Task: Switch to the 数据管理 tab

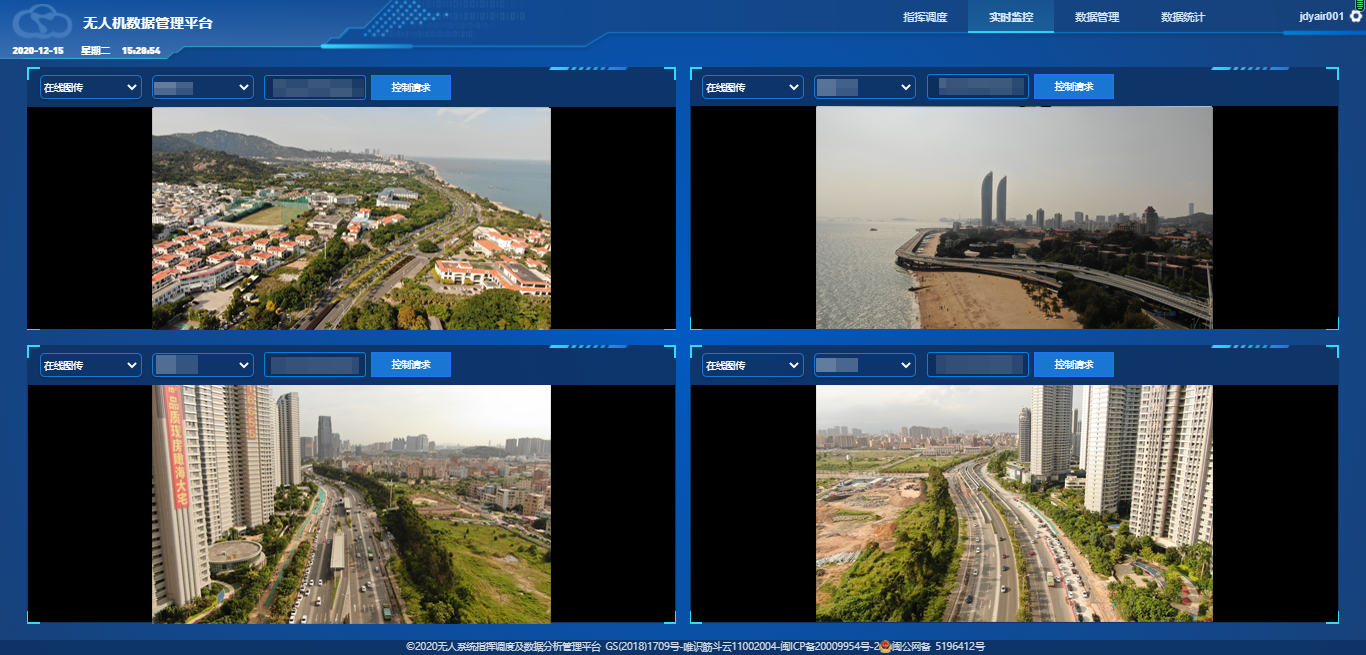Action: pyautogui.click(x=1097, y=17)
